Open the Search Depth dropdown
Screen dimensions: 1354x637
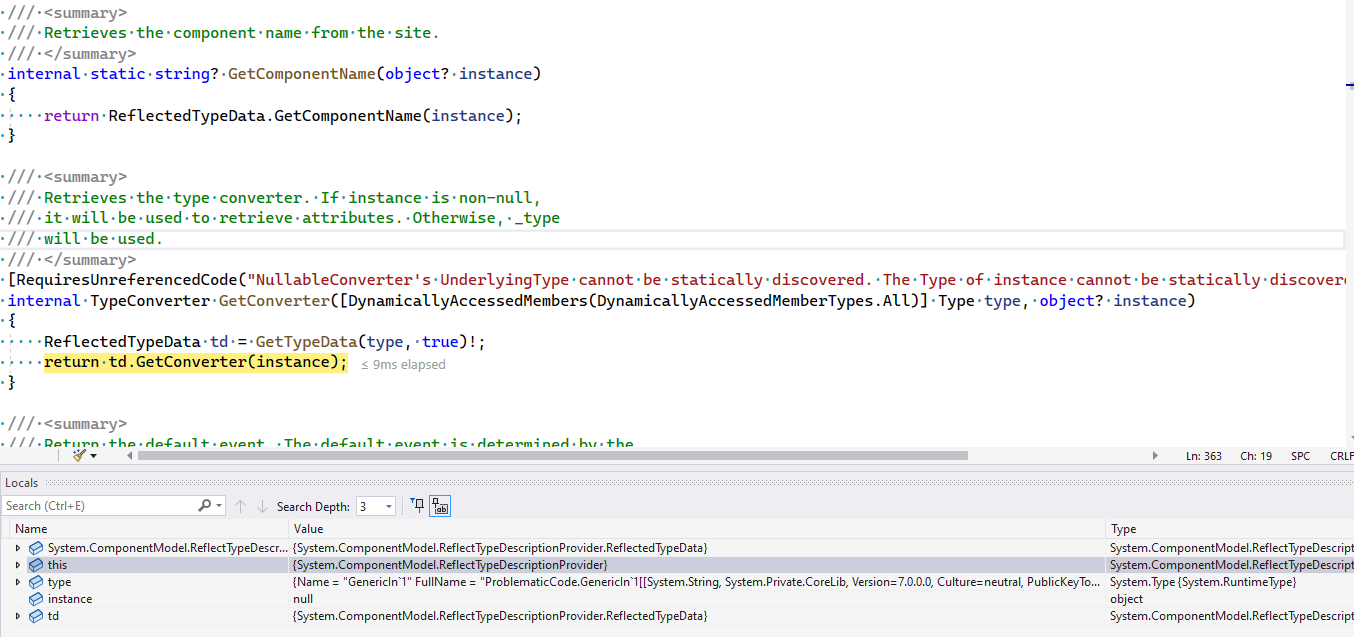point(389,507)
